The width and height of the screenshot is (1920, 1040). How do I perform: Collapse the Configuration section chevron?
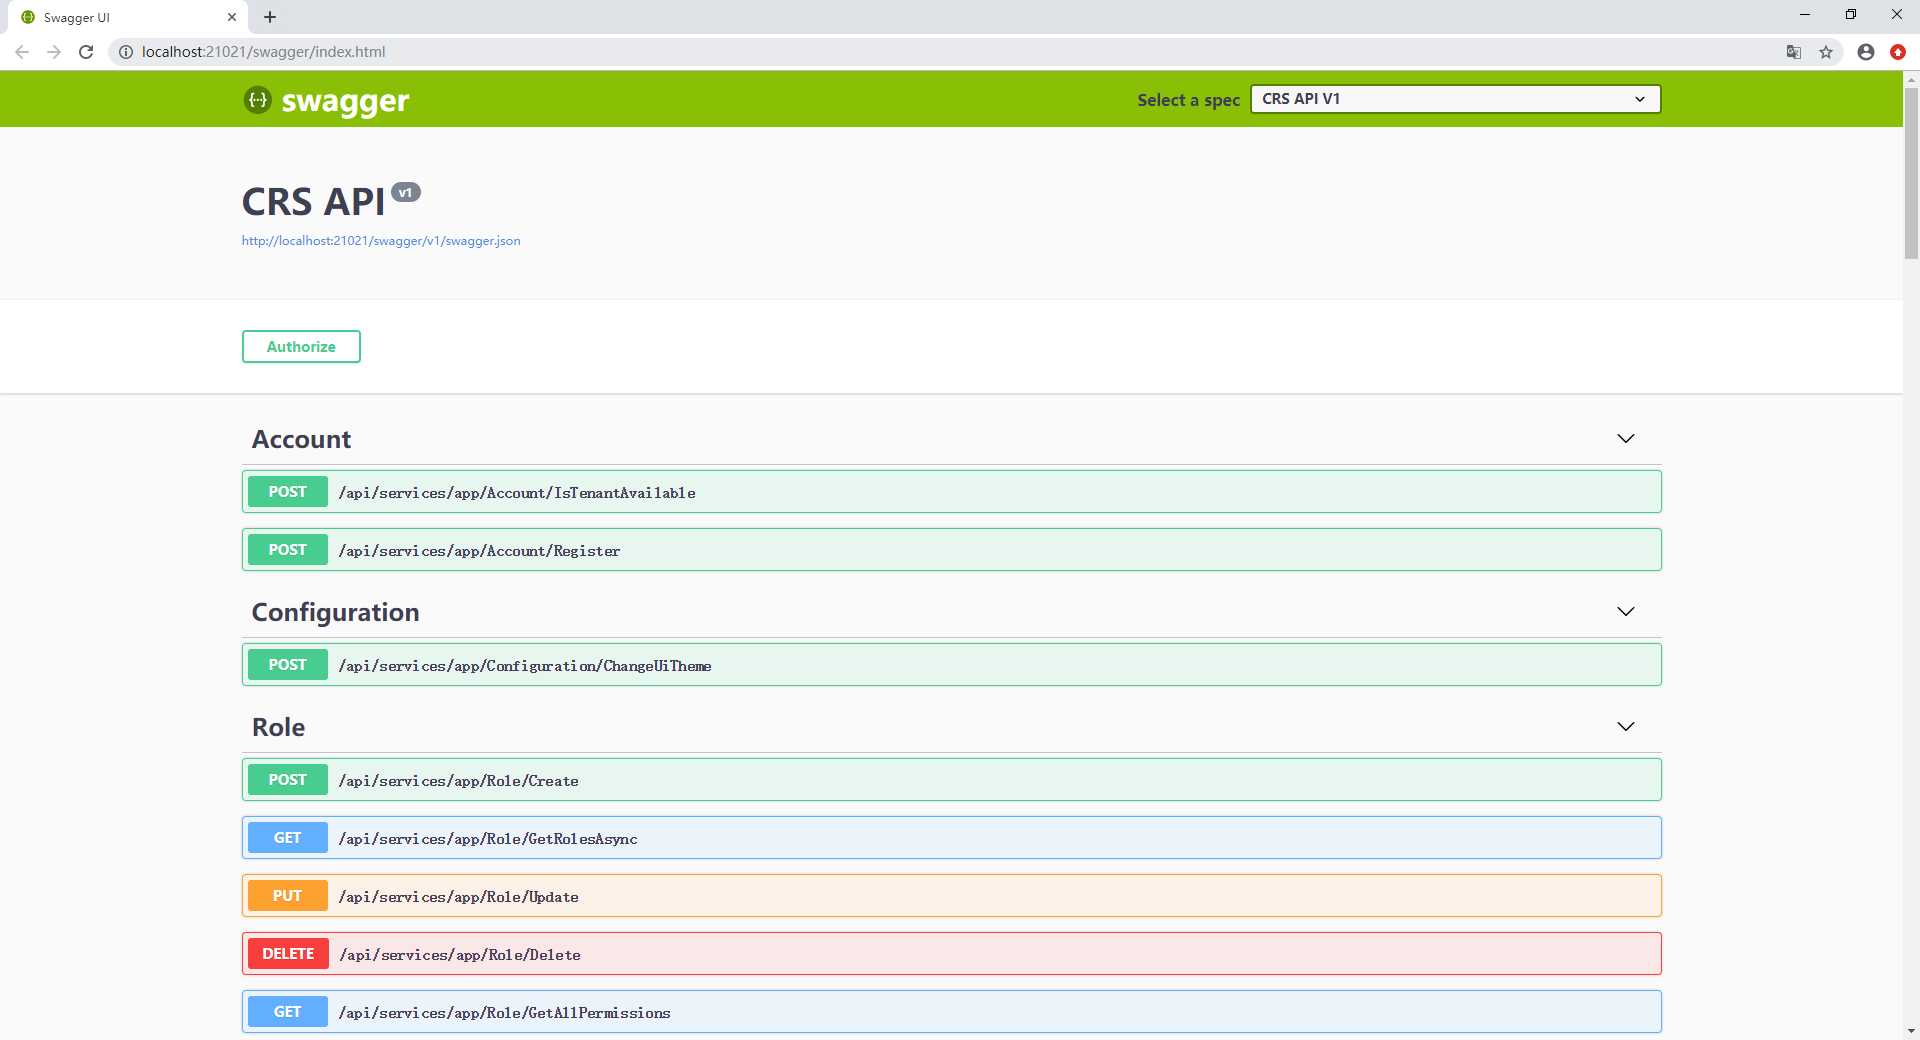1626,612
